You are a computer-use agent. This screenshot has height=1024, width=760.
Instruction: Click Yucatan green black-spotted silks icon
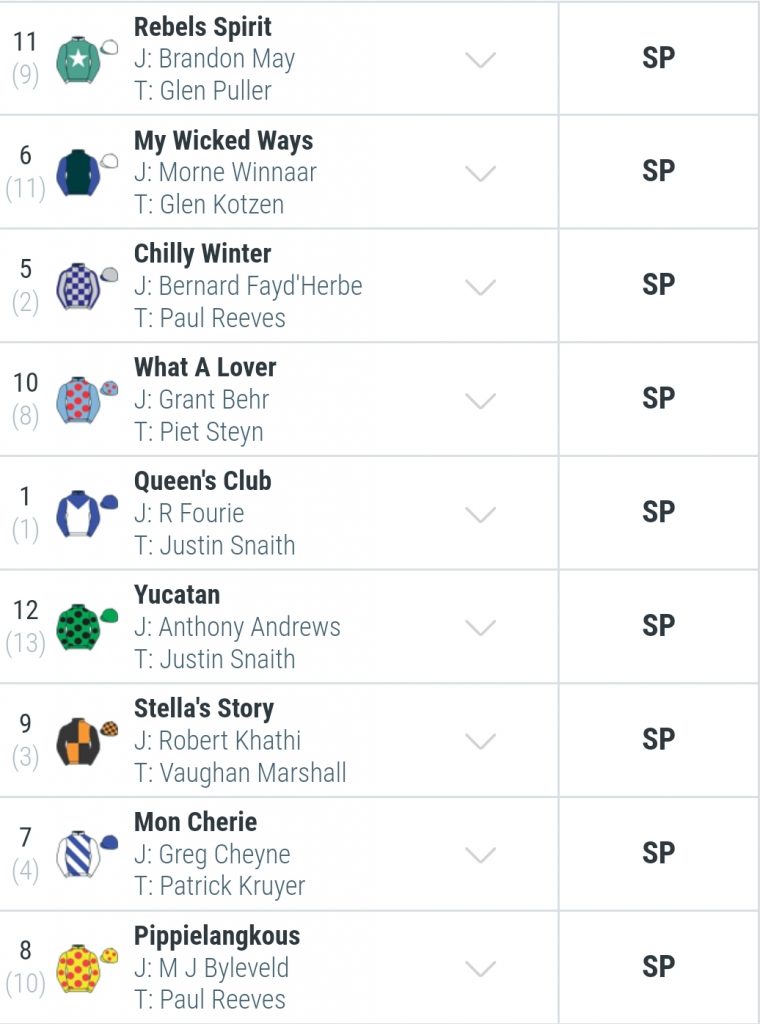[86, 627]
